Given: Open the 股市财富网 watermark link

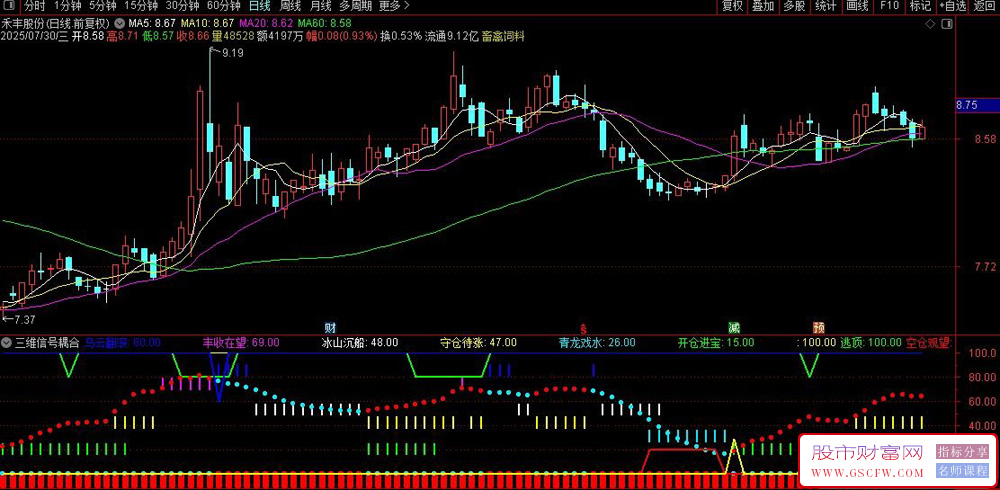Looking at the screenshot, I should (867, 454).
